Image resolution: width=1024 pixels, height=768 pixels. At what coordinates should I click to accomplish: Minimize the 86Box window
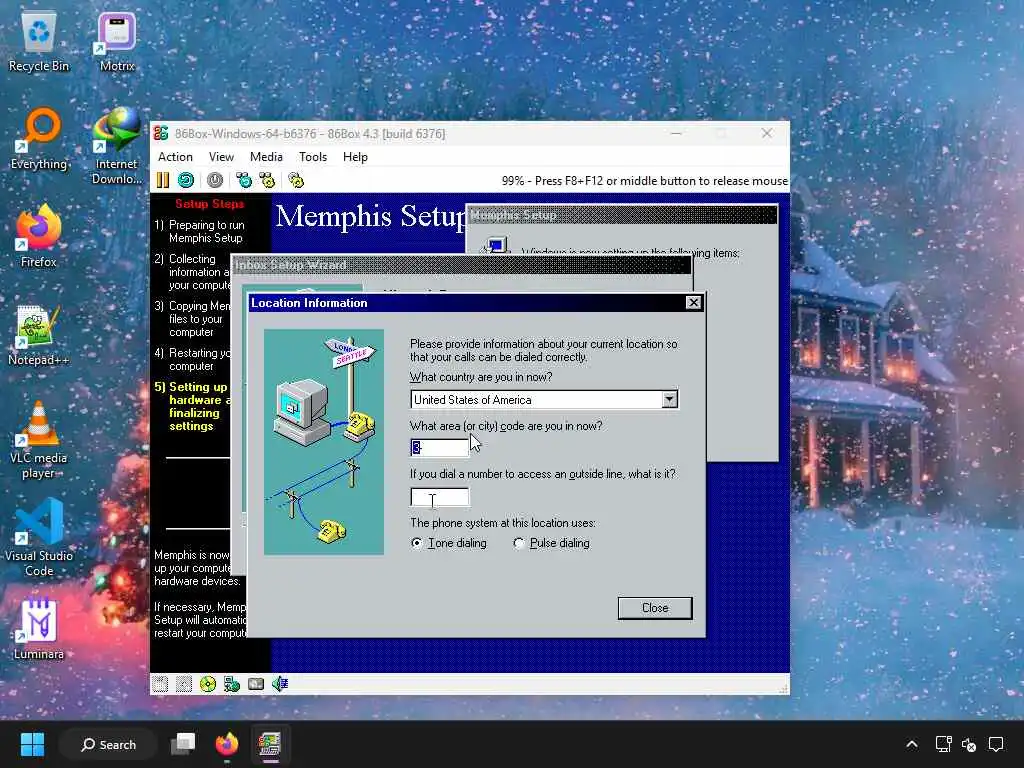tap(677, 133)
